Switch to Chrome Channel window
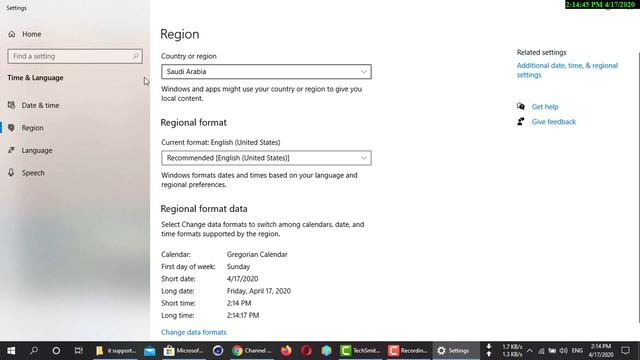Image resolution: width=640 pixels, height=360 pixels. pyautogui.click(x=251, y=351)
